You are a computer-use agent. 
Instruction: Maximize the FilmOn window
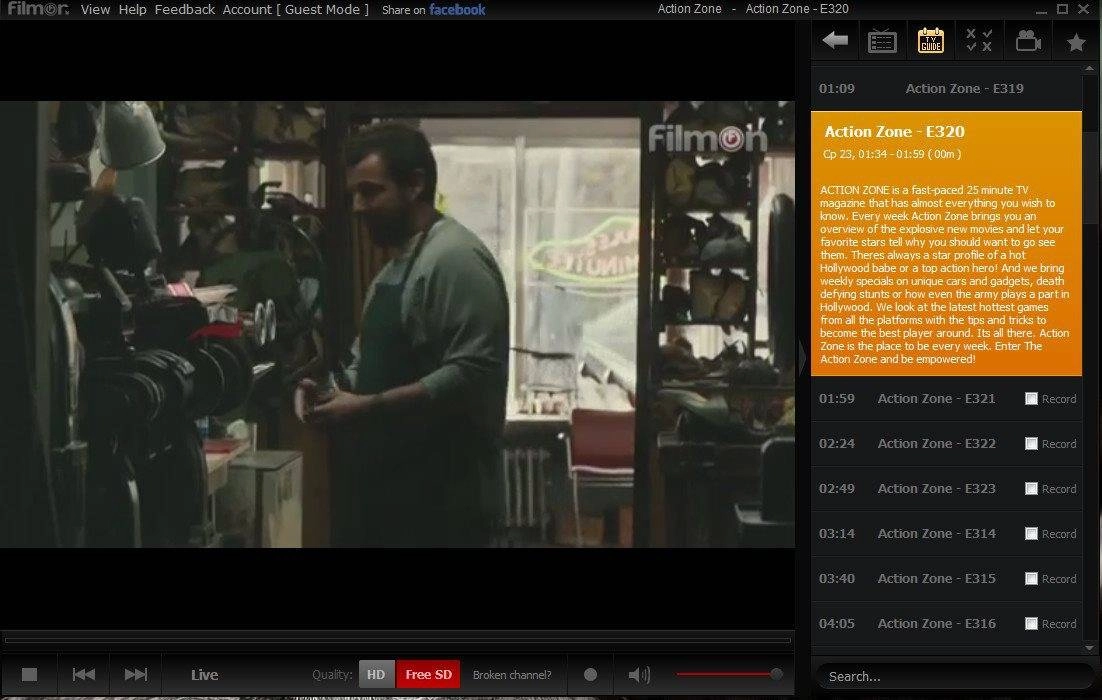click(x=1063, y=9)
